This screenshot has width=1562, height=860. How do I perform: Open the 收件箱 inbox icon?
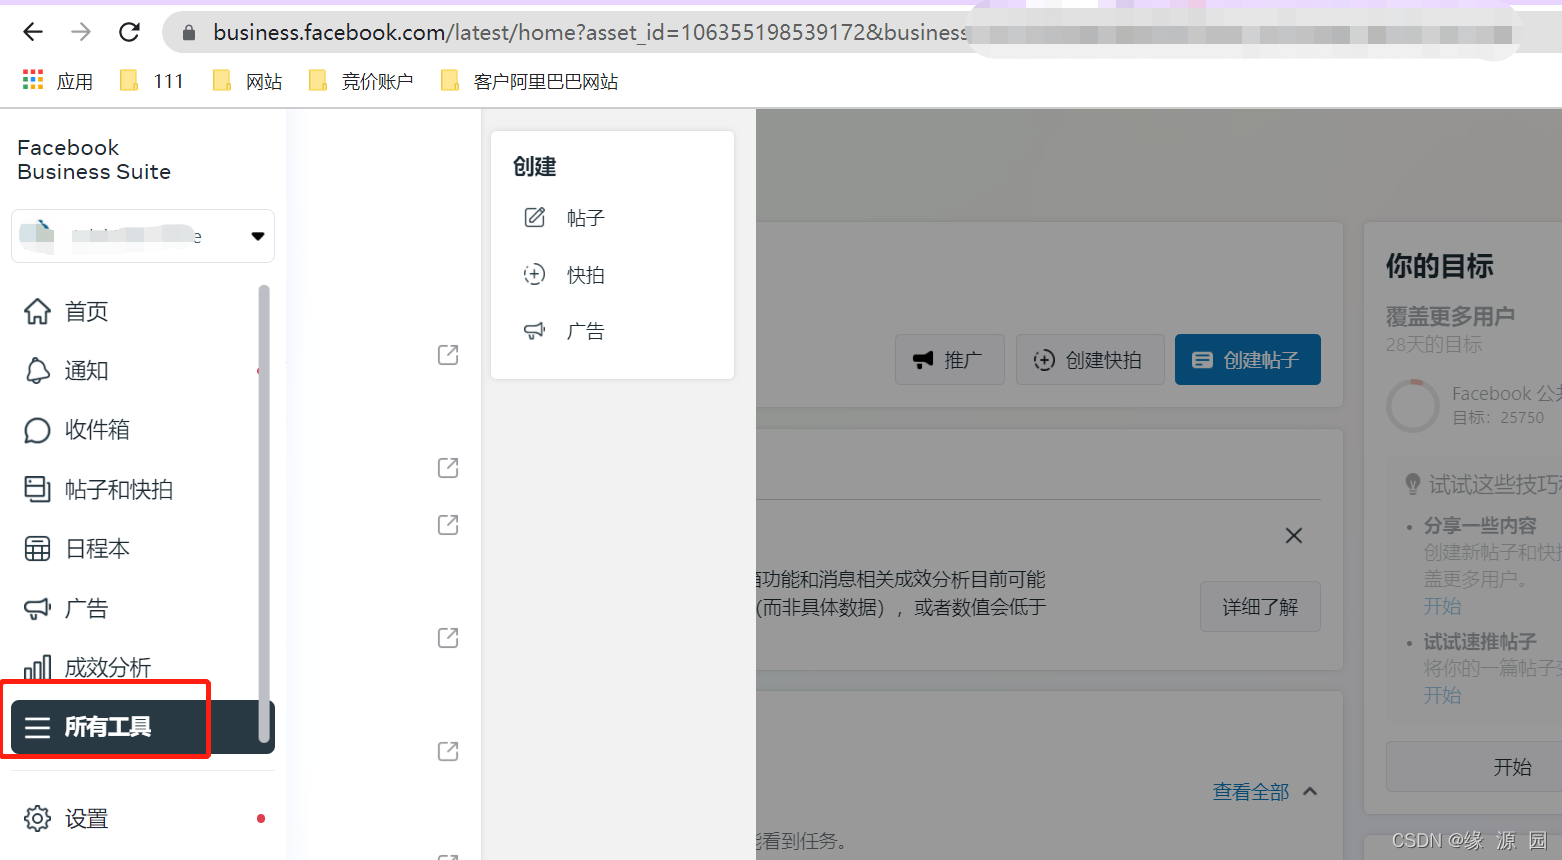[37, 430]
